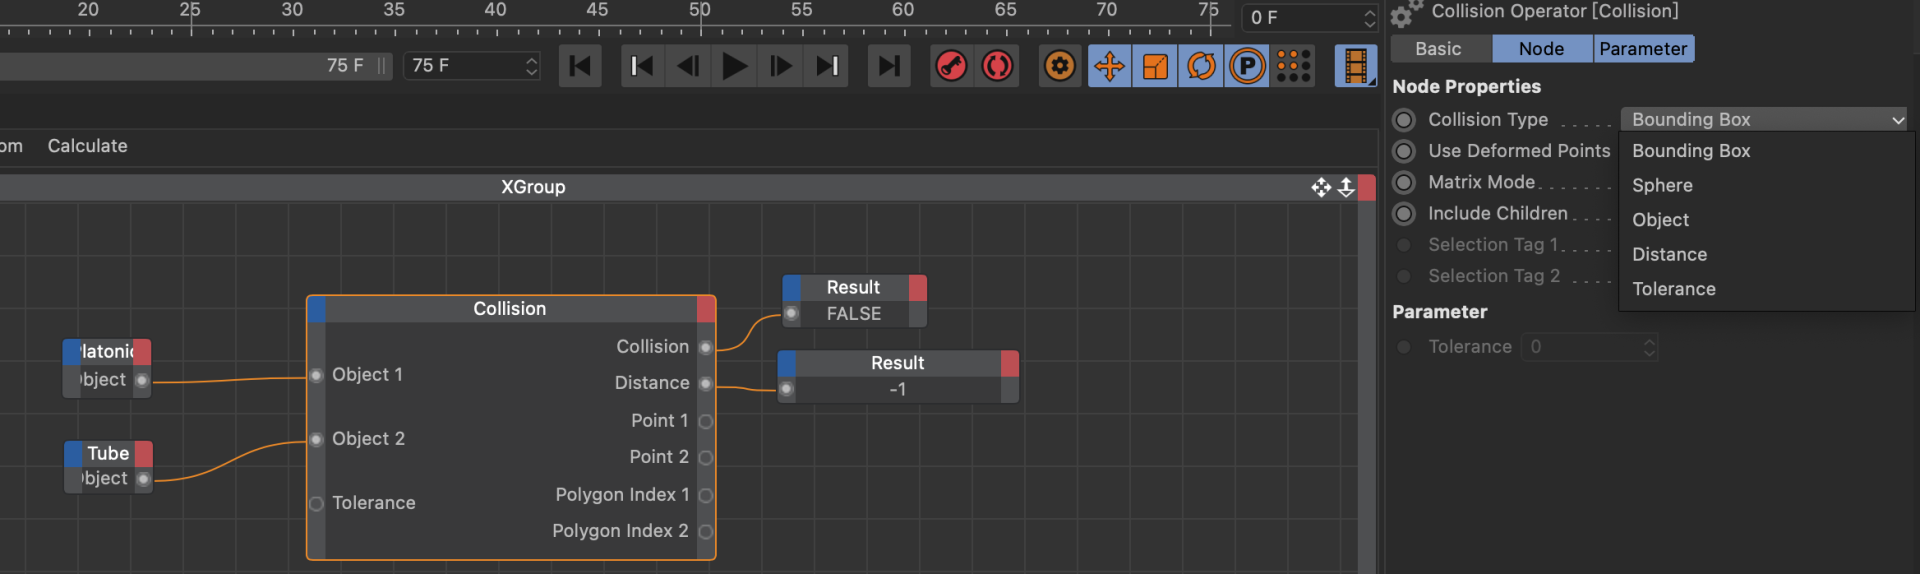Switch to the Parameter tab
This screenshot has width=1920, height=574.
(x=1644, y=49)
